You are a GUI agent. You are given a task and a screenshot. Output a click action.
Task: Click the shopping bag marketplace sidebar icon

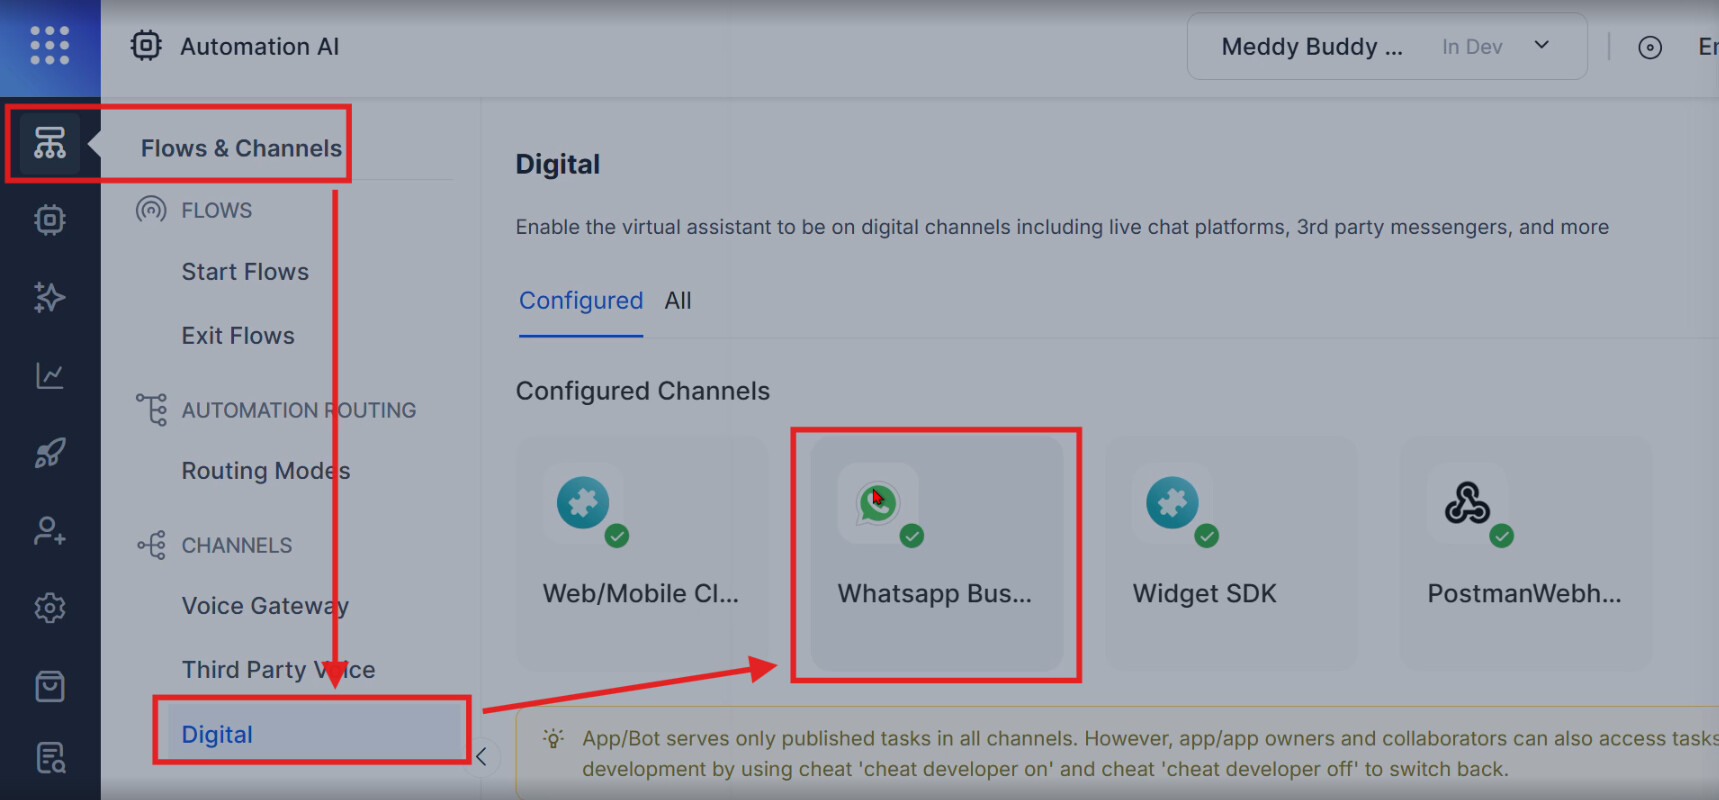tap(49, 686)
